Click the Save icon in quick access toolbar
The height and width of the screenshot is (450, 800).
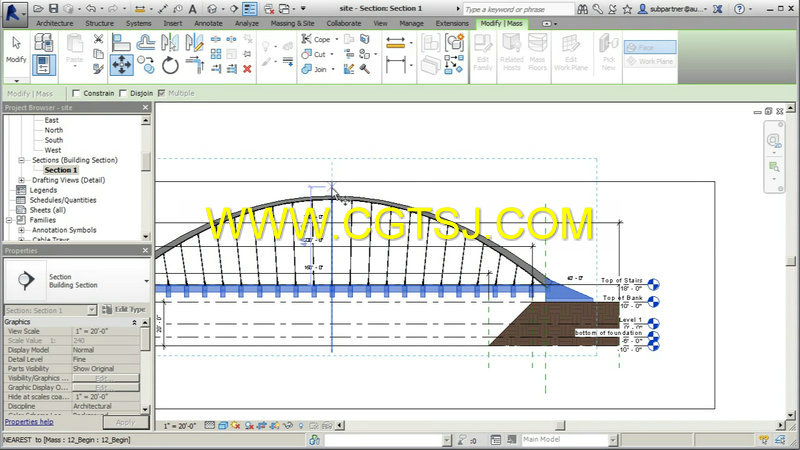click(x=53, y=9)
